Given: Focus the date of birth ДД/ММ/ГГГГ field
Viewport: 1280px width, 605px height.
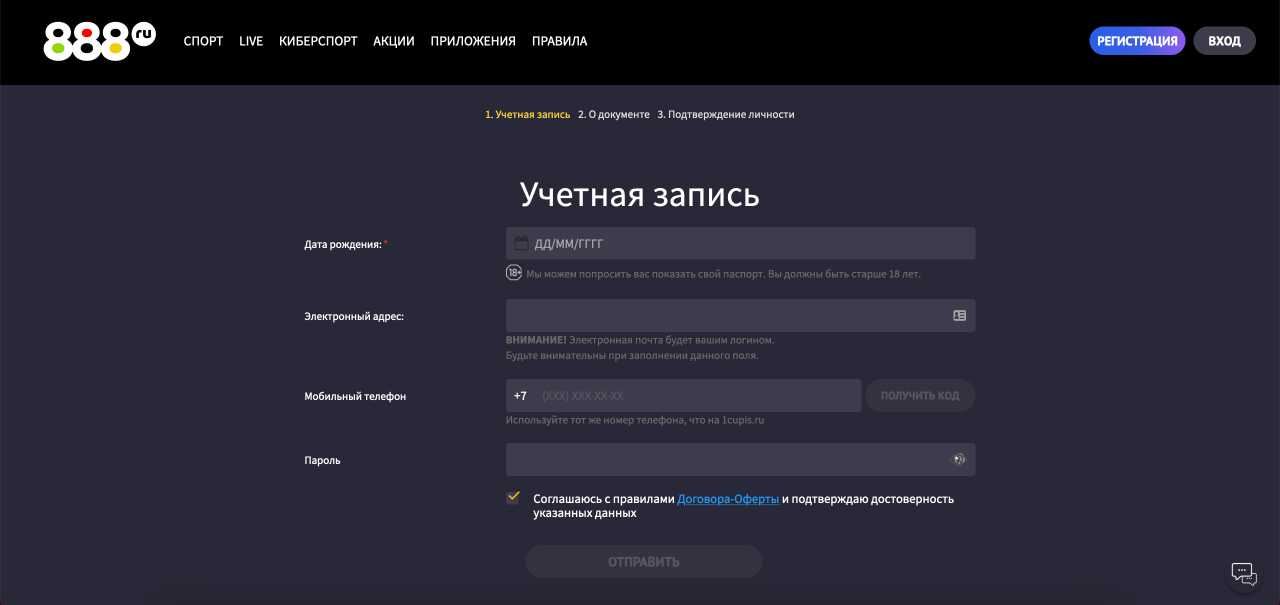Looking at the screenshot, I should [740, 243].
